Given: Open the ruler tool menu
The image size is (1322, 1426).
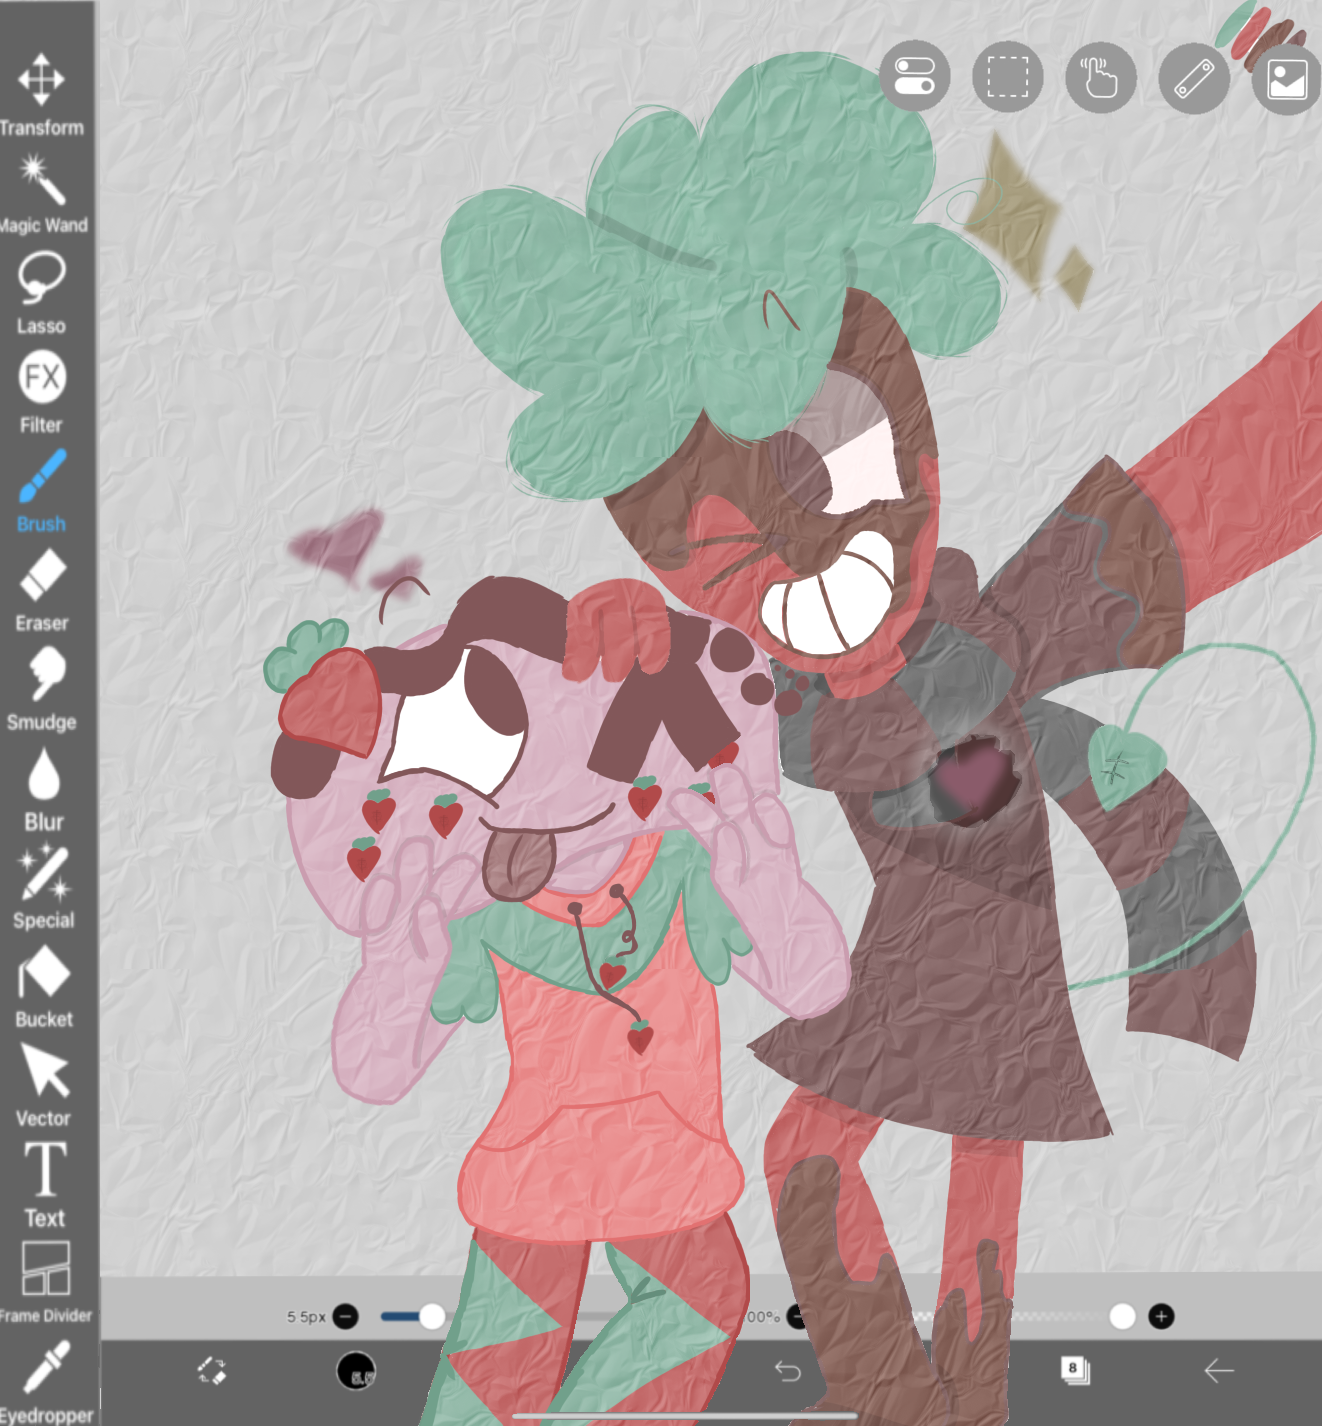Looking at the screenshot, I should 1193,78.
